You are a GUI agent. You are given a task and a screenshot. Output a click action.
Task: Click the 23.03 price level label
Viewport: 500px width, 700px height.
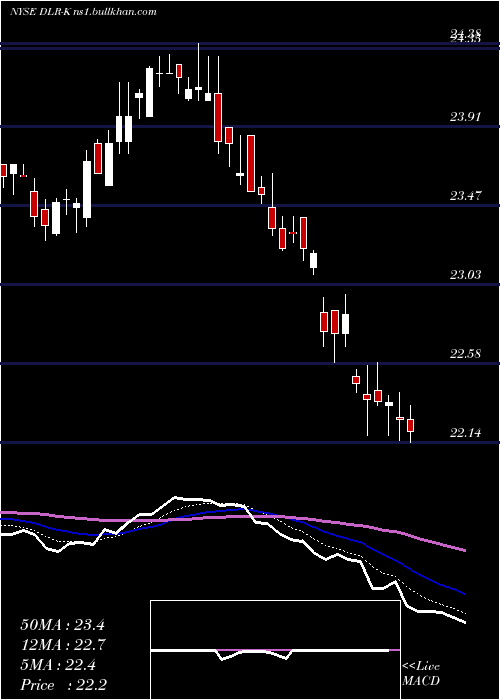click(465, 275)
